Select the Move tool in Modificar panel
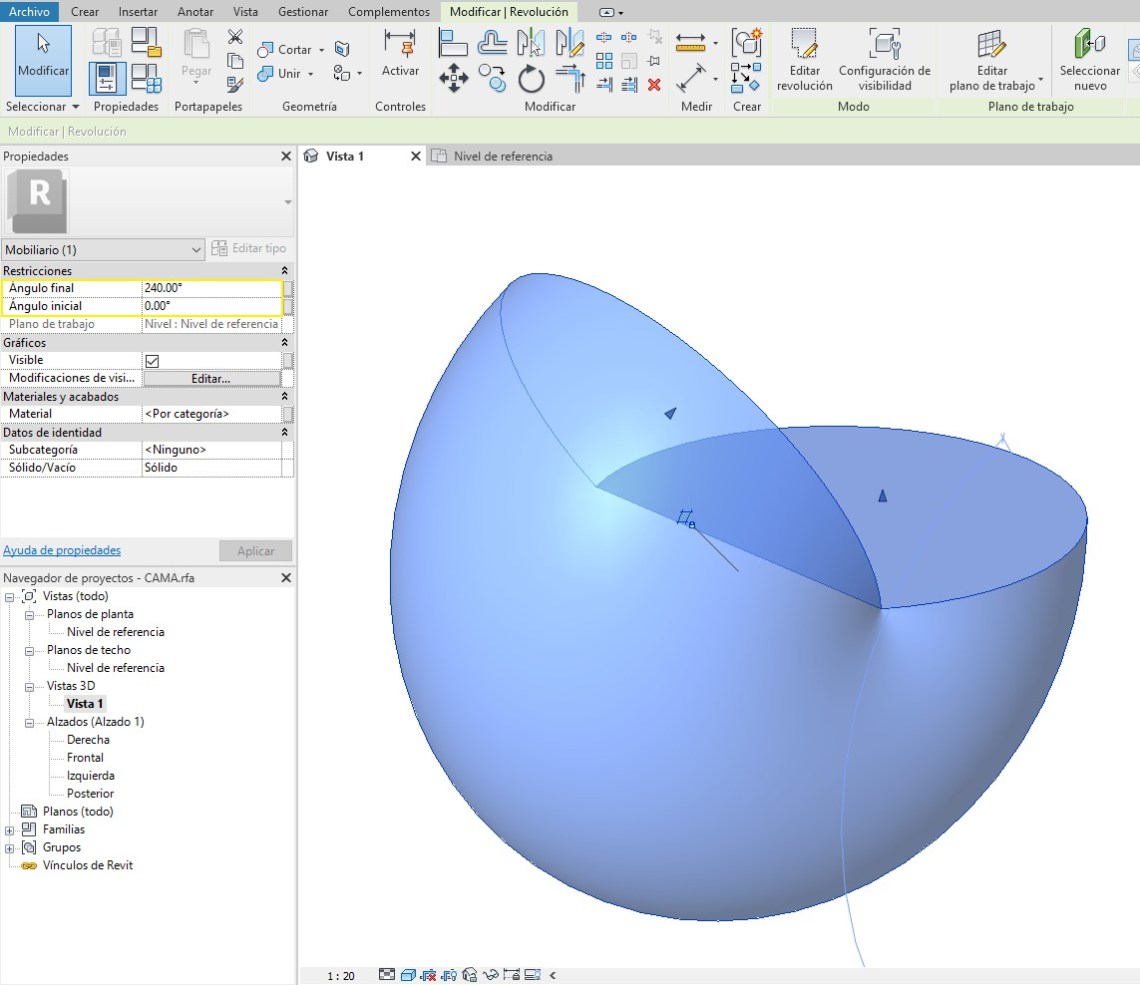The width and height of the screenshot is (1140, 985). pyautogui.click(x=453, y=78)
